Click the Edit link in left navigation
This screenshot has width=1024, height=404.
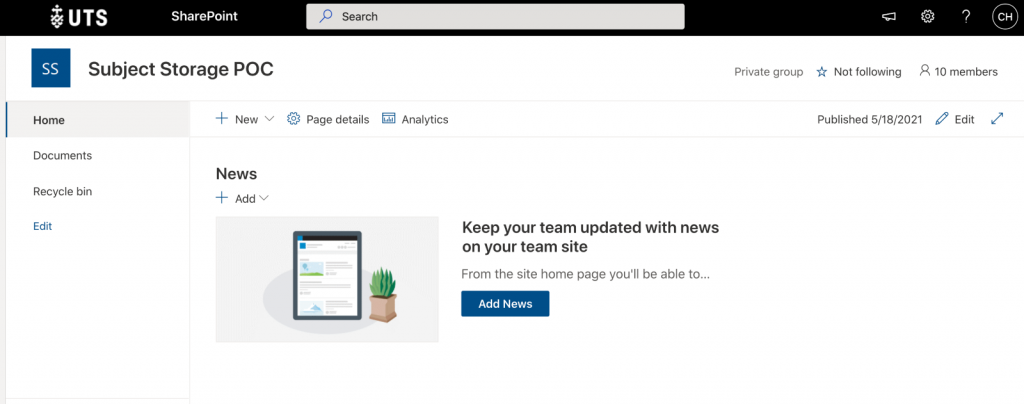pos(42,226)
